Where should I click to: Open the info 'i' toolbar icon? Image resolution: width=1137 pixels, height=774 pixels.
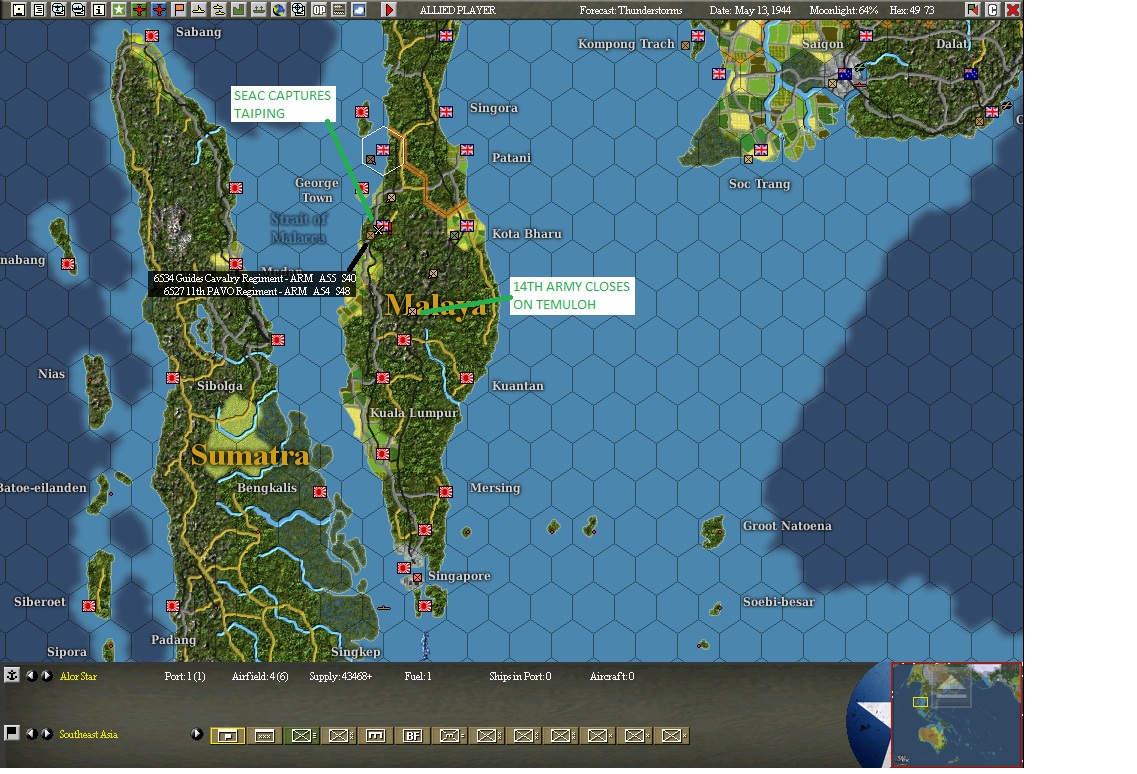(x=99, y=10)
